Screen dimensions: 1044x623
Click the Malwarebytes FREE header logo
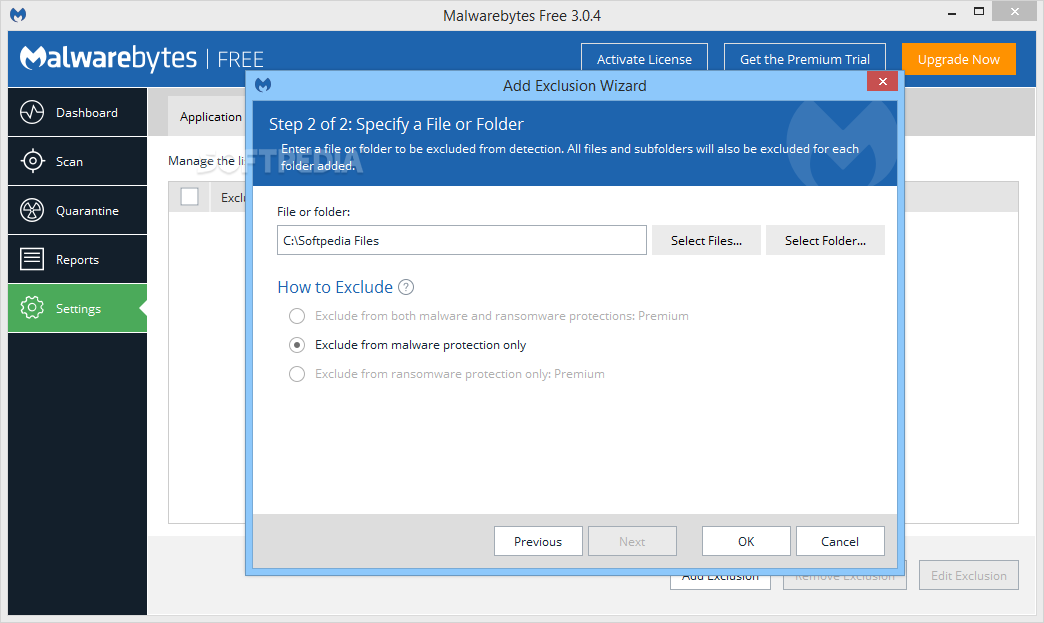coord(142,59)
